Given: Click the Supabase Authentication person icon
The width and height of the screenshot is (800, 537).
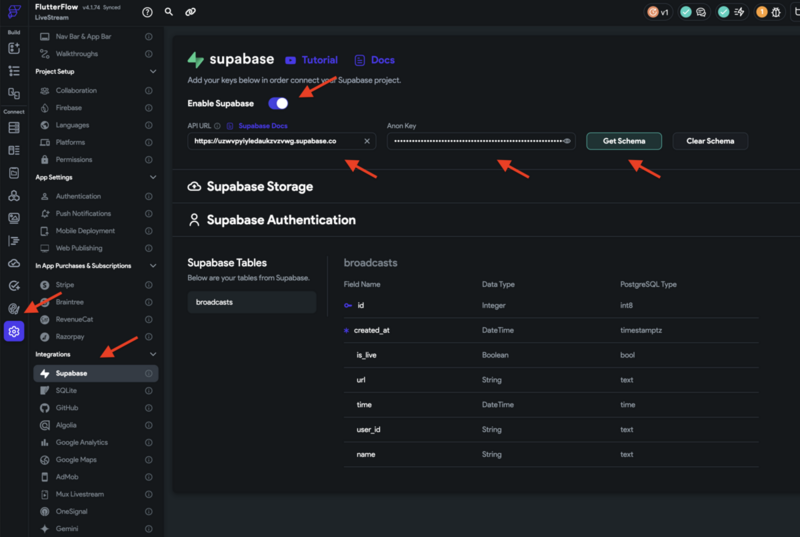Looking at the screenshot, I should coord(194,220).
